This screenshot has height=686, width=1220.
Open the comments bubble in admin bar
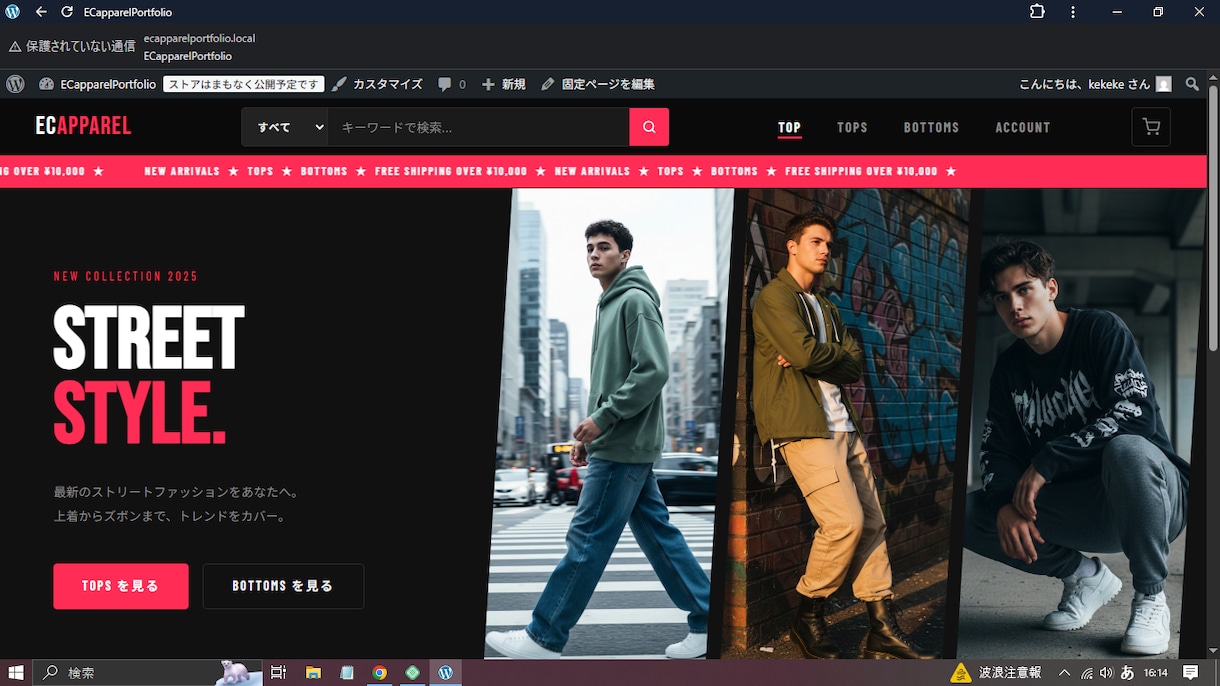click(452, 84)
